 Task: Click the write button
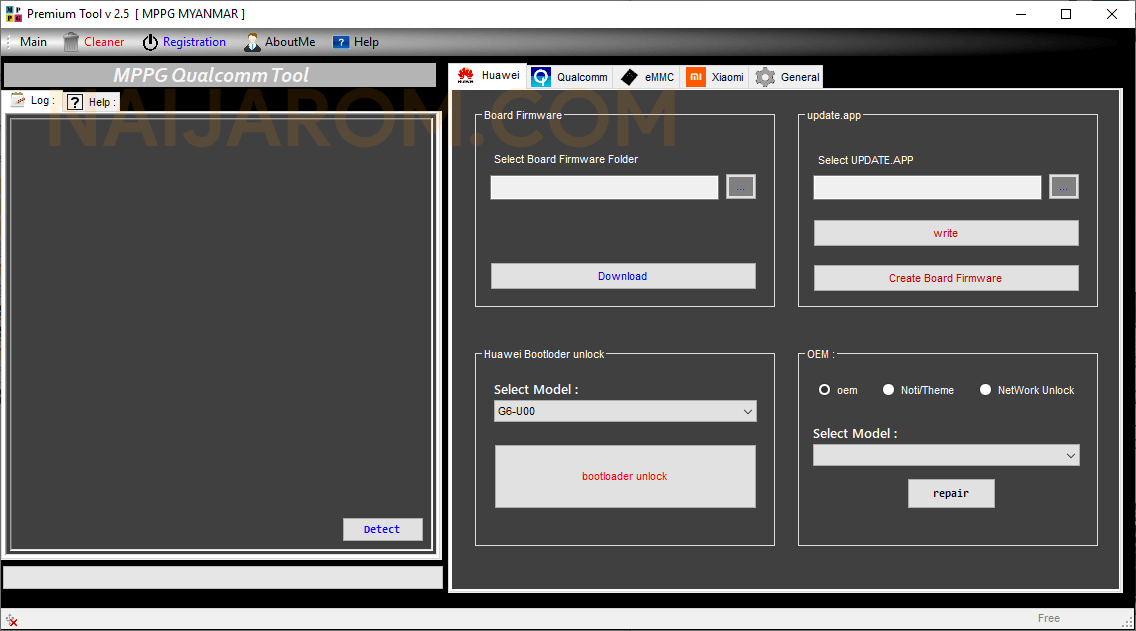[945, 233]
